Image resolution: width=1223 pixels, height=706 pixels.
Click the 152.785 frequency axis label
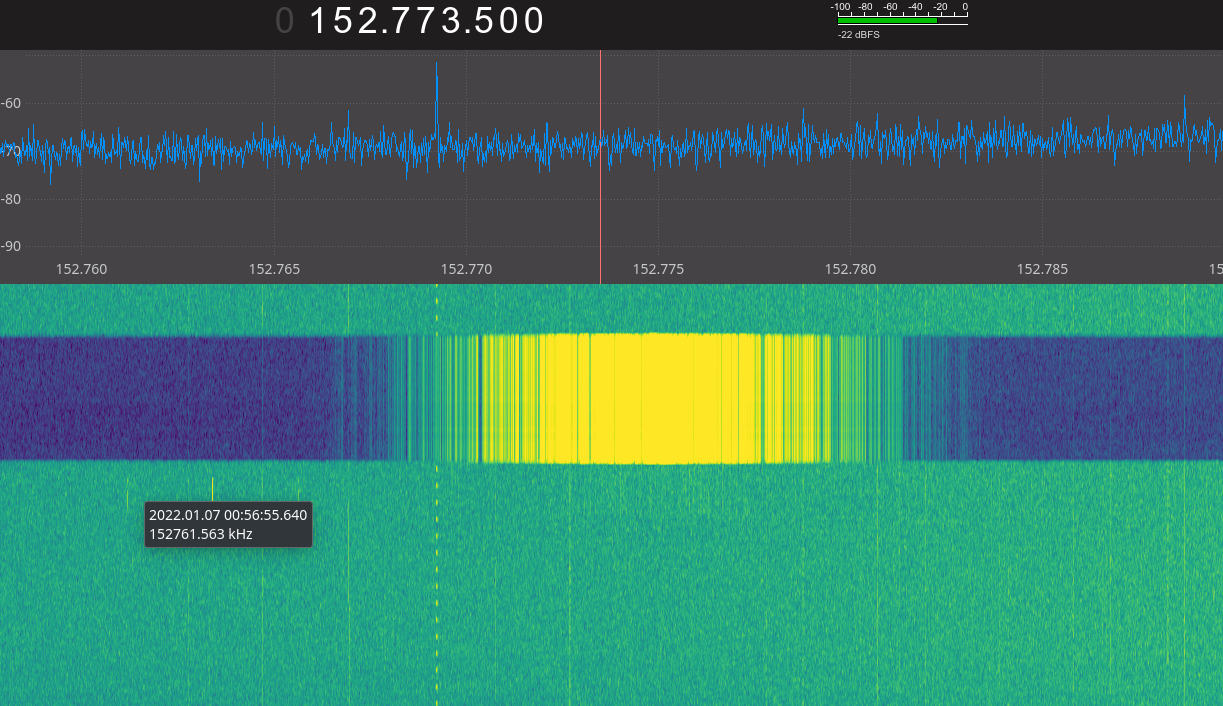tap(1042, 269)
